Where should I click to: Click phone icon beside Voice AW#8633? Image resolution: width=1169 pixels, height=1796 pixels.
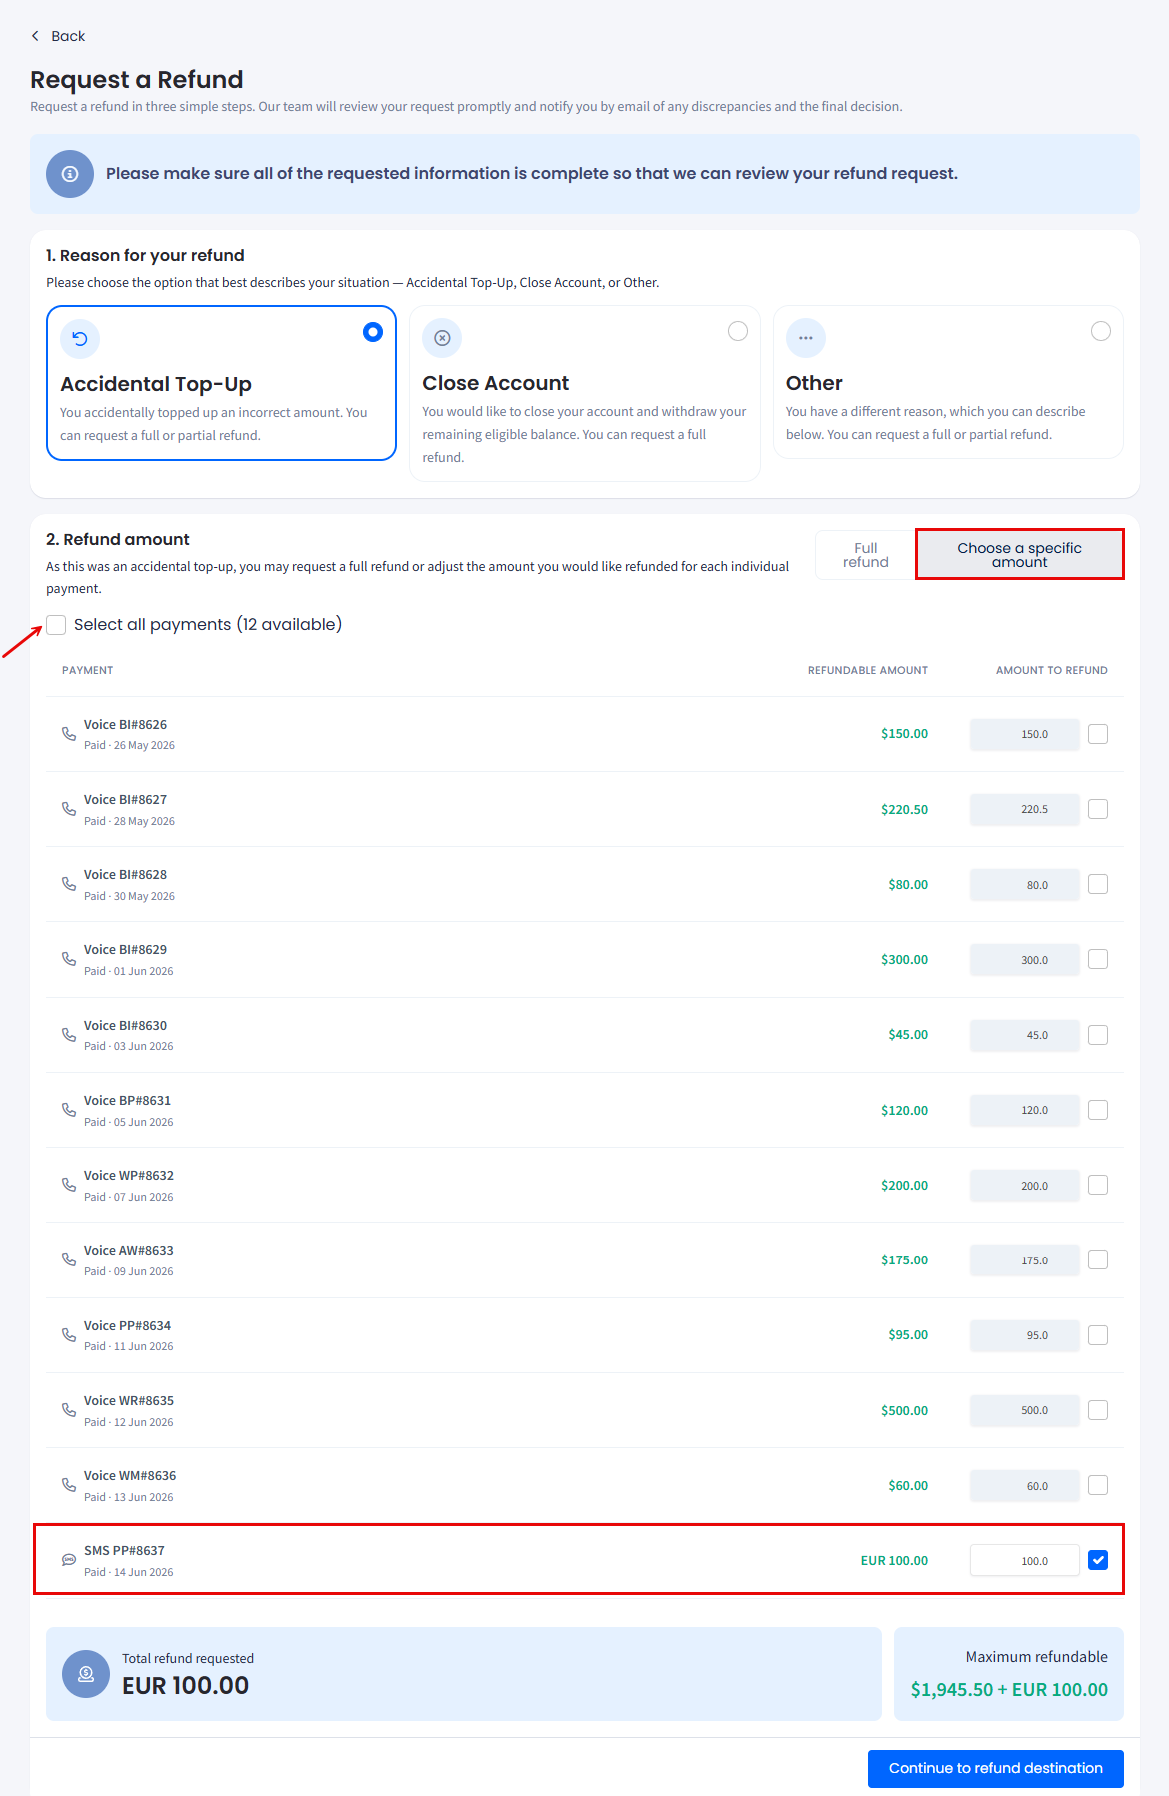(69, 1260)
